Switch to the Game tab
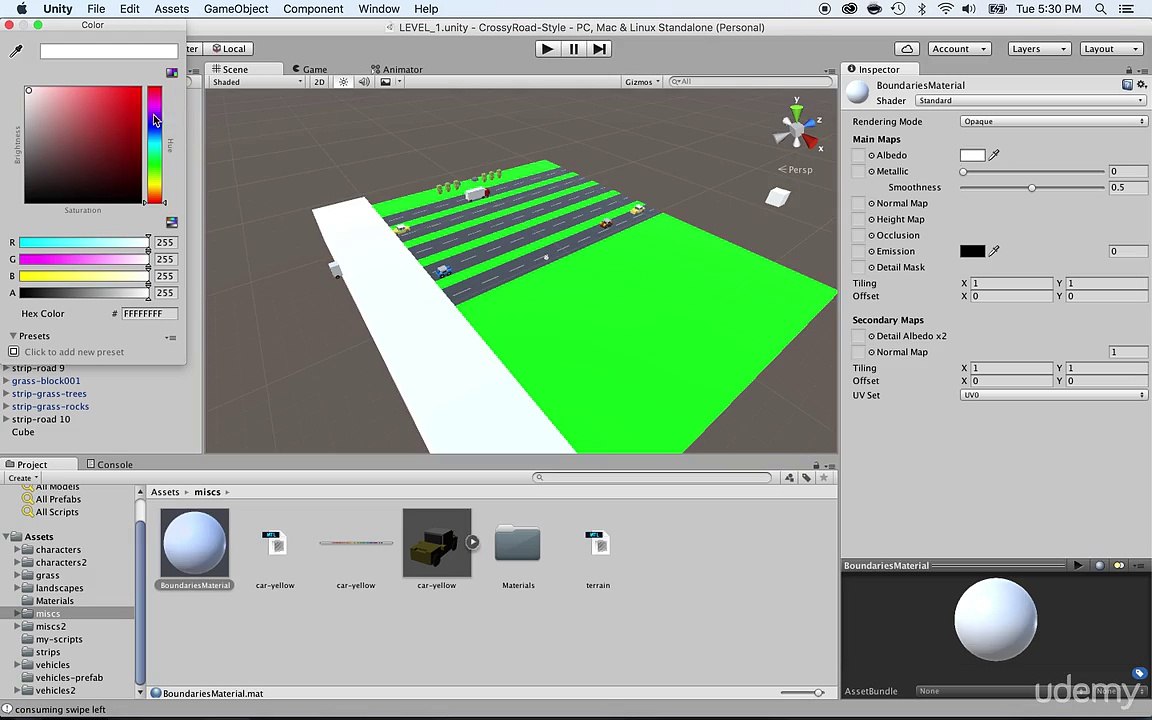The image size is (1152, 720). pos(309,69)
